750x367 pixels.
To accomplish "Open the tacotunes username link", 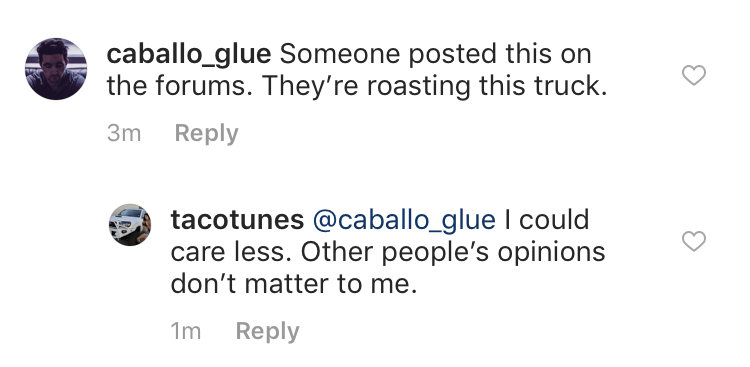I will coord(237,220).
